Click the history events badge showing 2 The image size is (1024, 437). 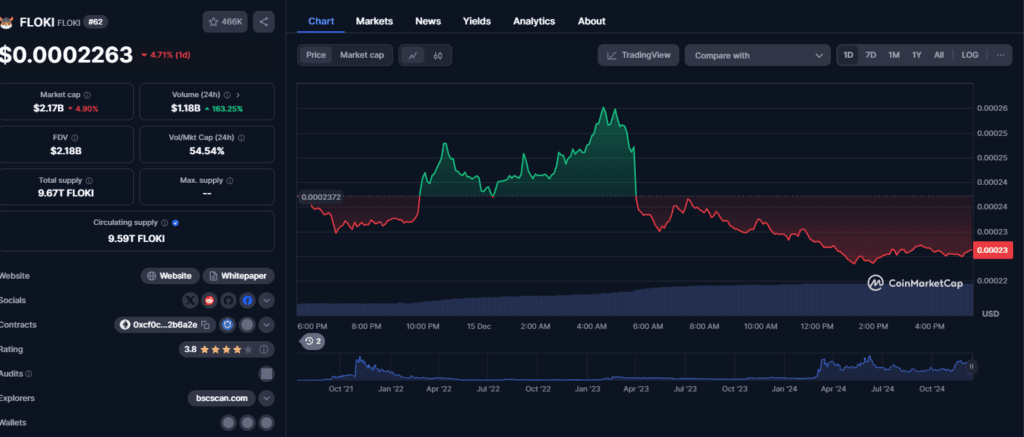313,341
